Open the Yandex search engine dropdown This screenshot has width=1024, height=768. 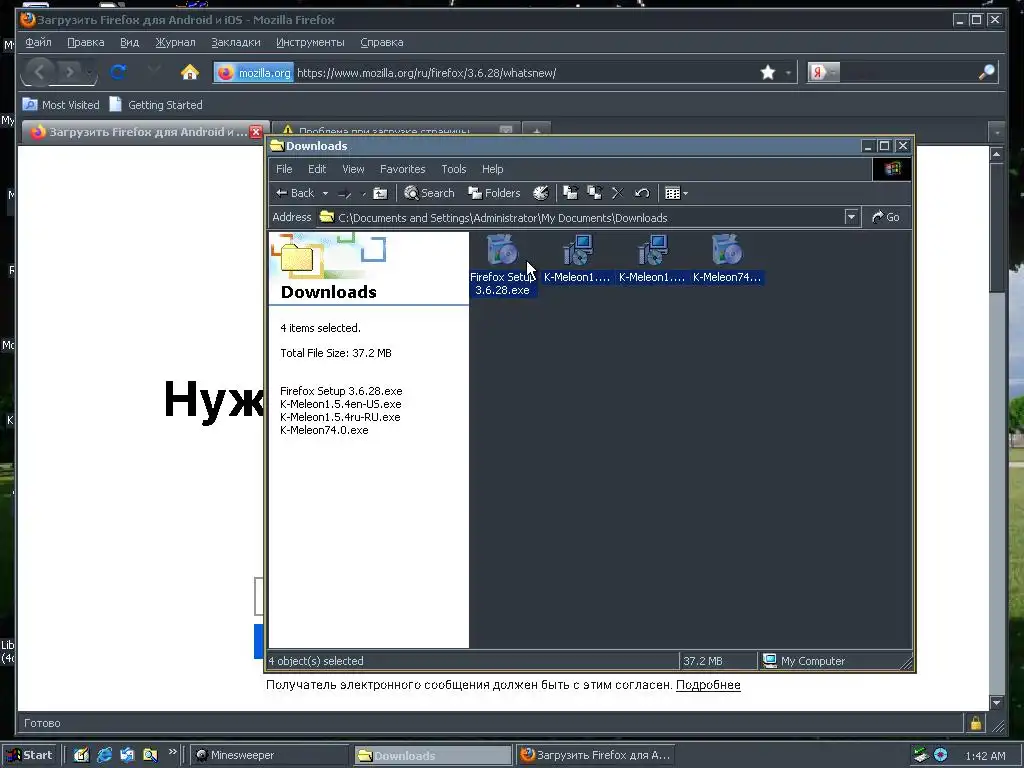pyautogui.click(x=823, y=72)
